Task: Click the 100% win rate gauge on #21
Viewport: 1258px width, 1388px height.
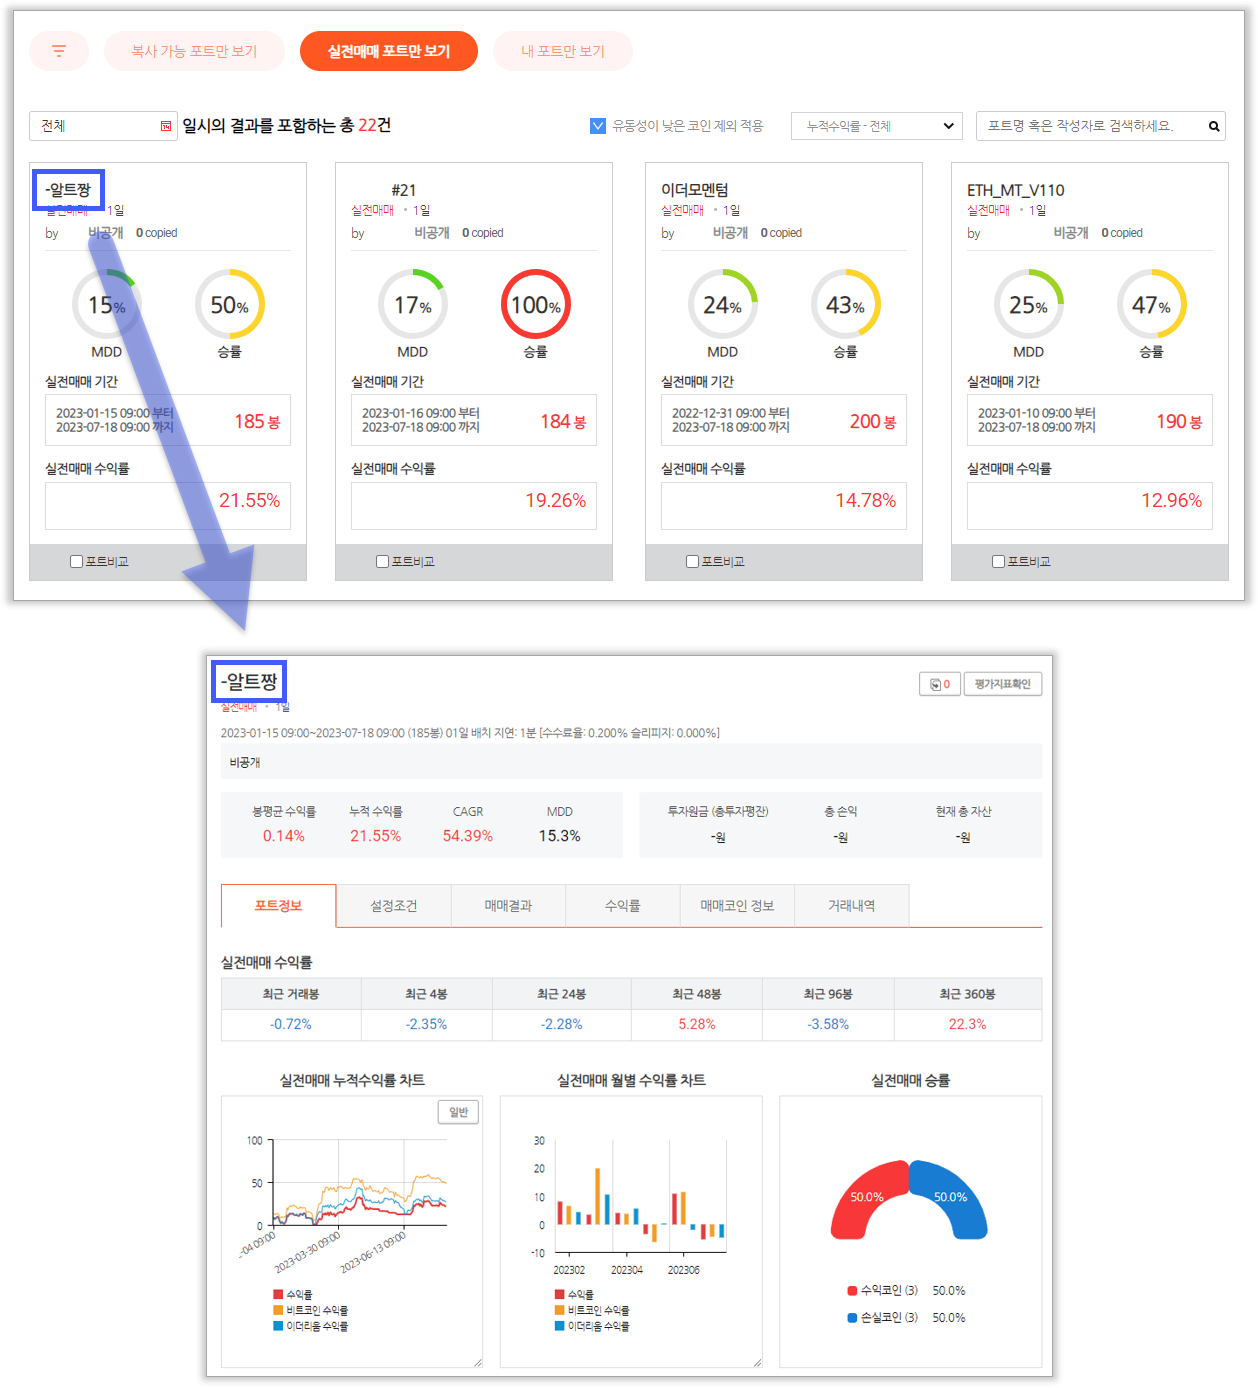Action: (x=535, y=304)
